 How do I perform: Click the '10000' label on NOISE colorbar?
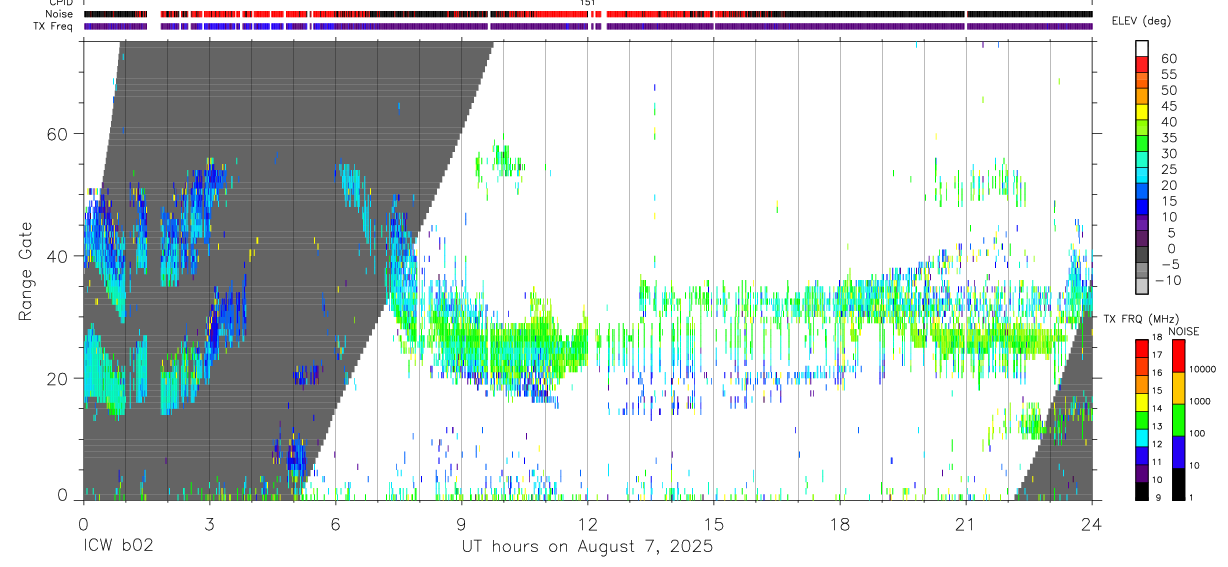pos(1202,369)
